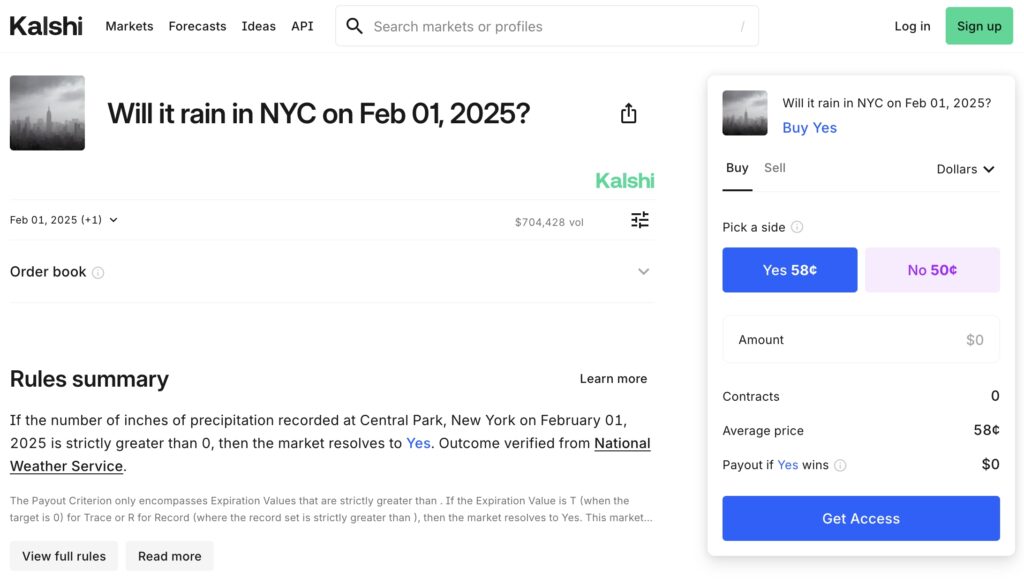
Task: Open the Forecasts menu
Action: [197, 26]
